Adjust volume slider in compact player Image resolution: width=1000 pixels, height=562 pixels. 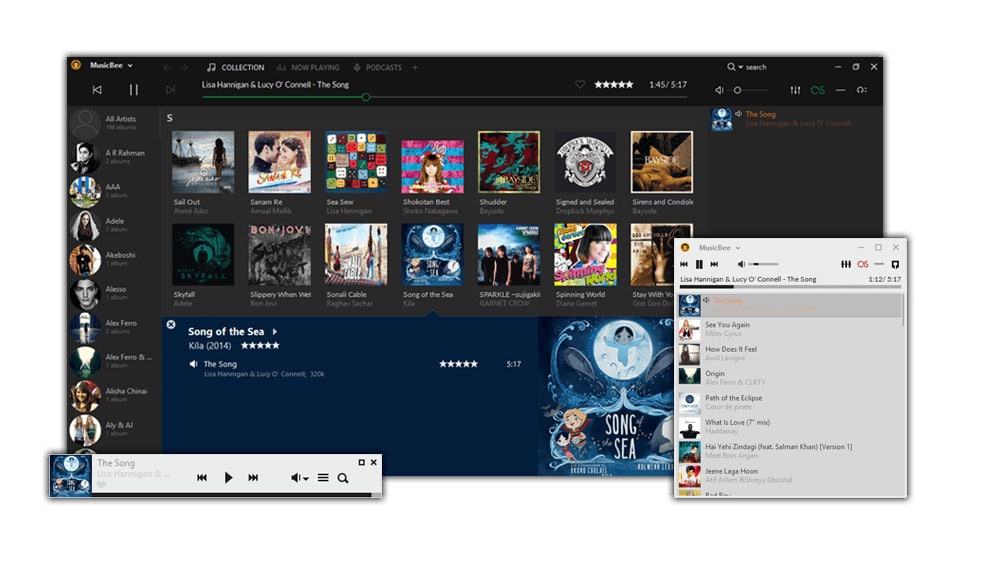(764, 264)
